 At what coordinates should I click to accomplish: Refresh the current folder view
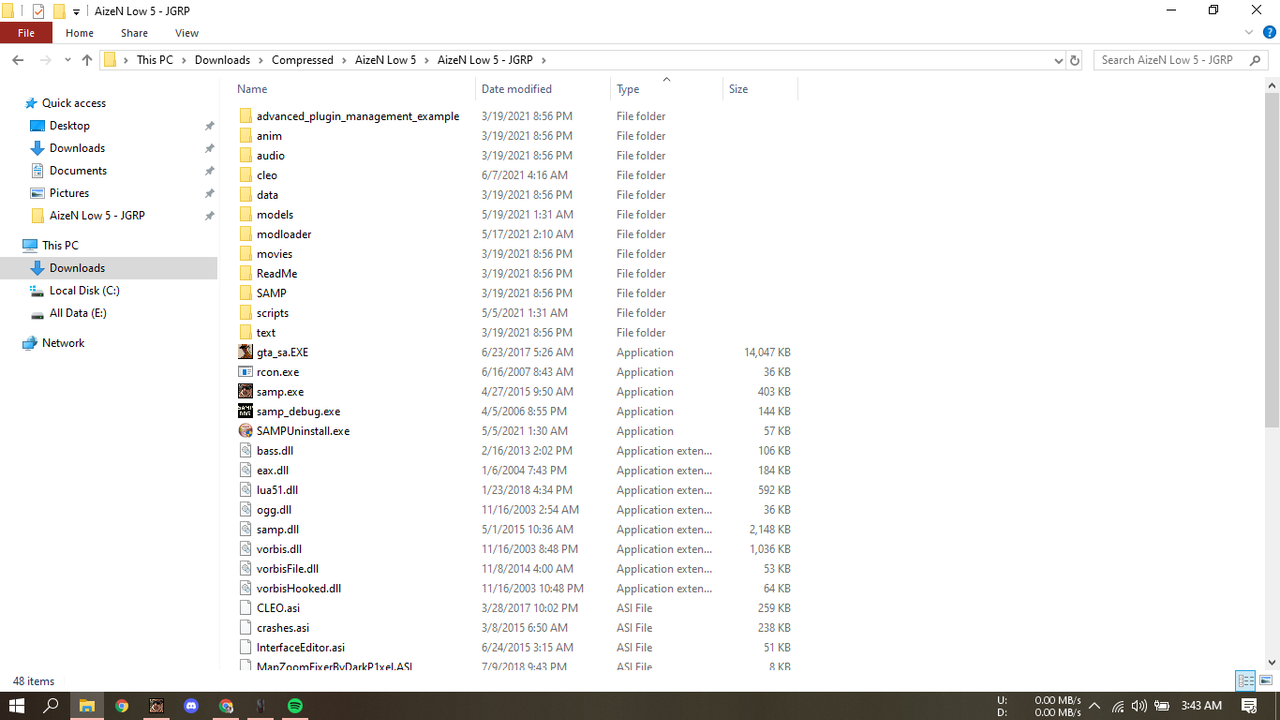click(x=1075, y=60)
